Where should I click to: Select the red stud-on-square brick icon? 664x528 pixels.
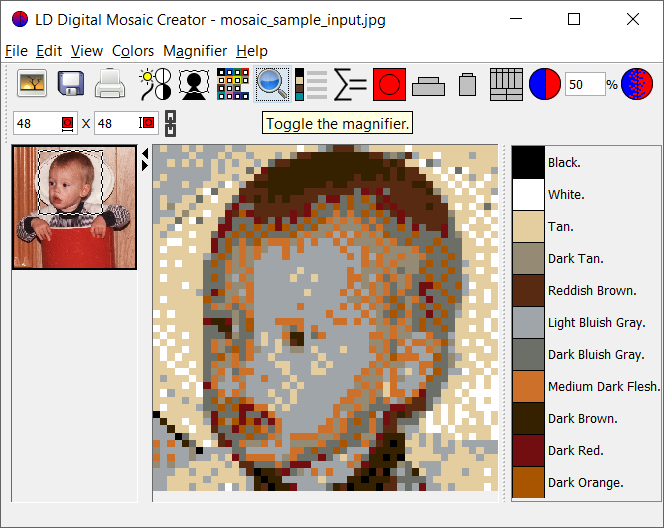389,84
